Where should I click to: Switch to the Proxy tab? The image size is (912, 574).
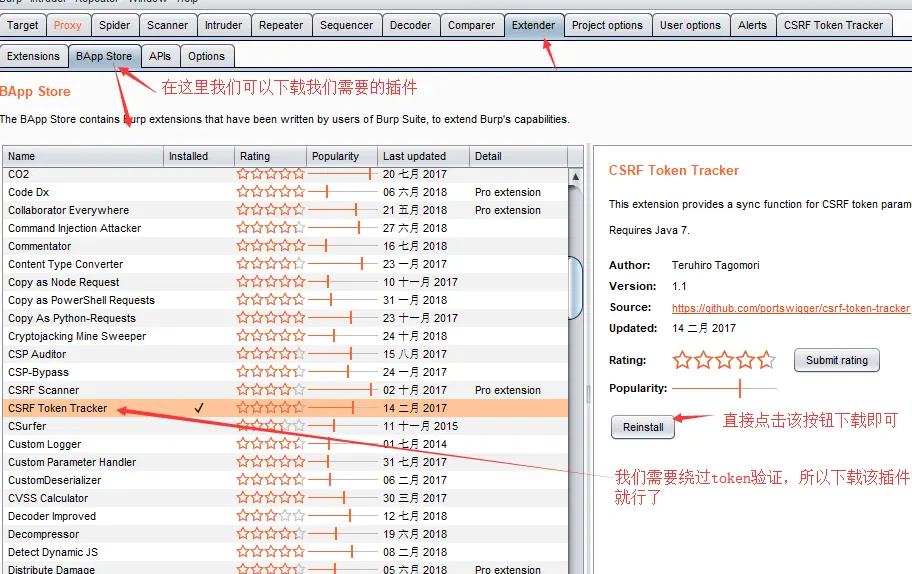(x=67, y=26)
